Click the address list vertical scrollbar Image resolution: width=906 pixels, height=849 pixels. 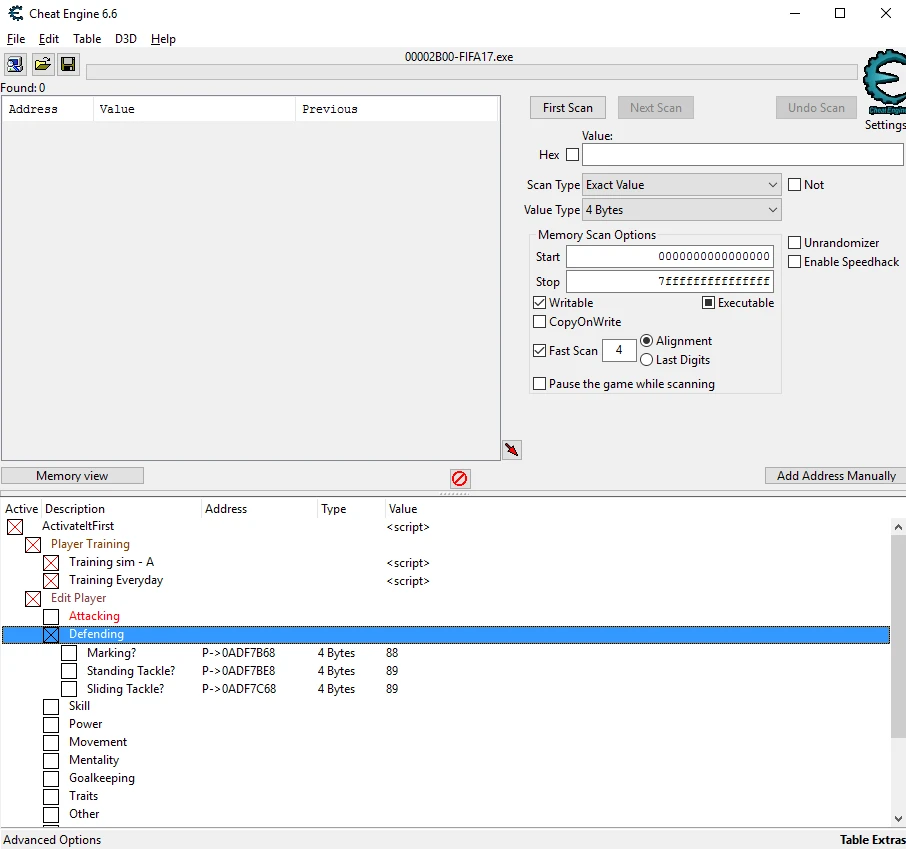(x=897, y=670)
